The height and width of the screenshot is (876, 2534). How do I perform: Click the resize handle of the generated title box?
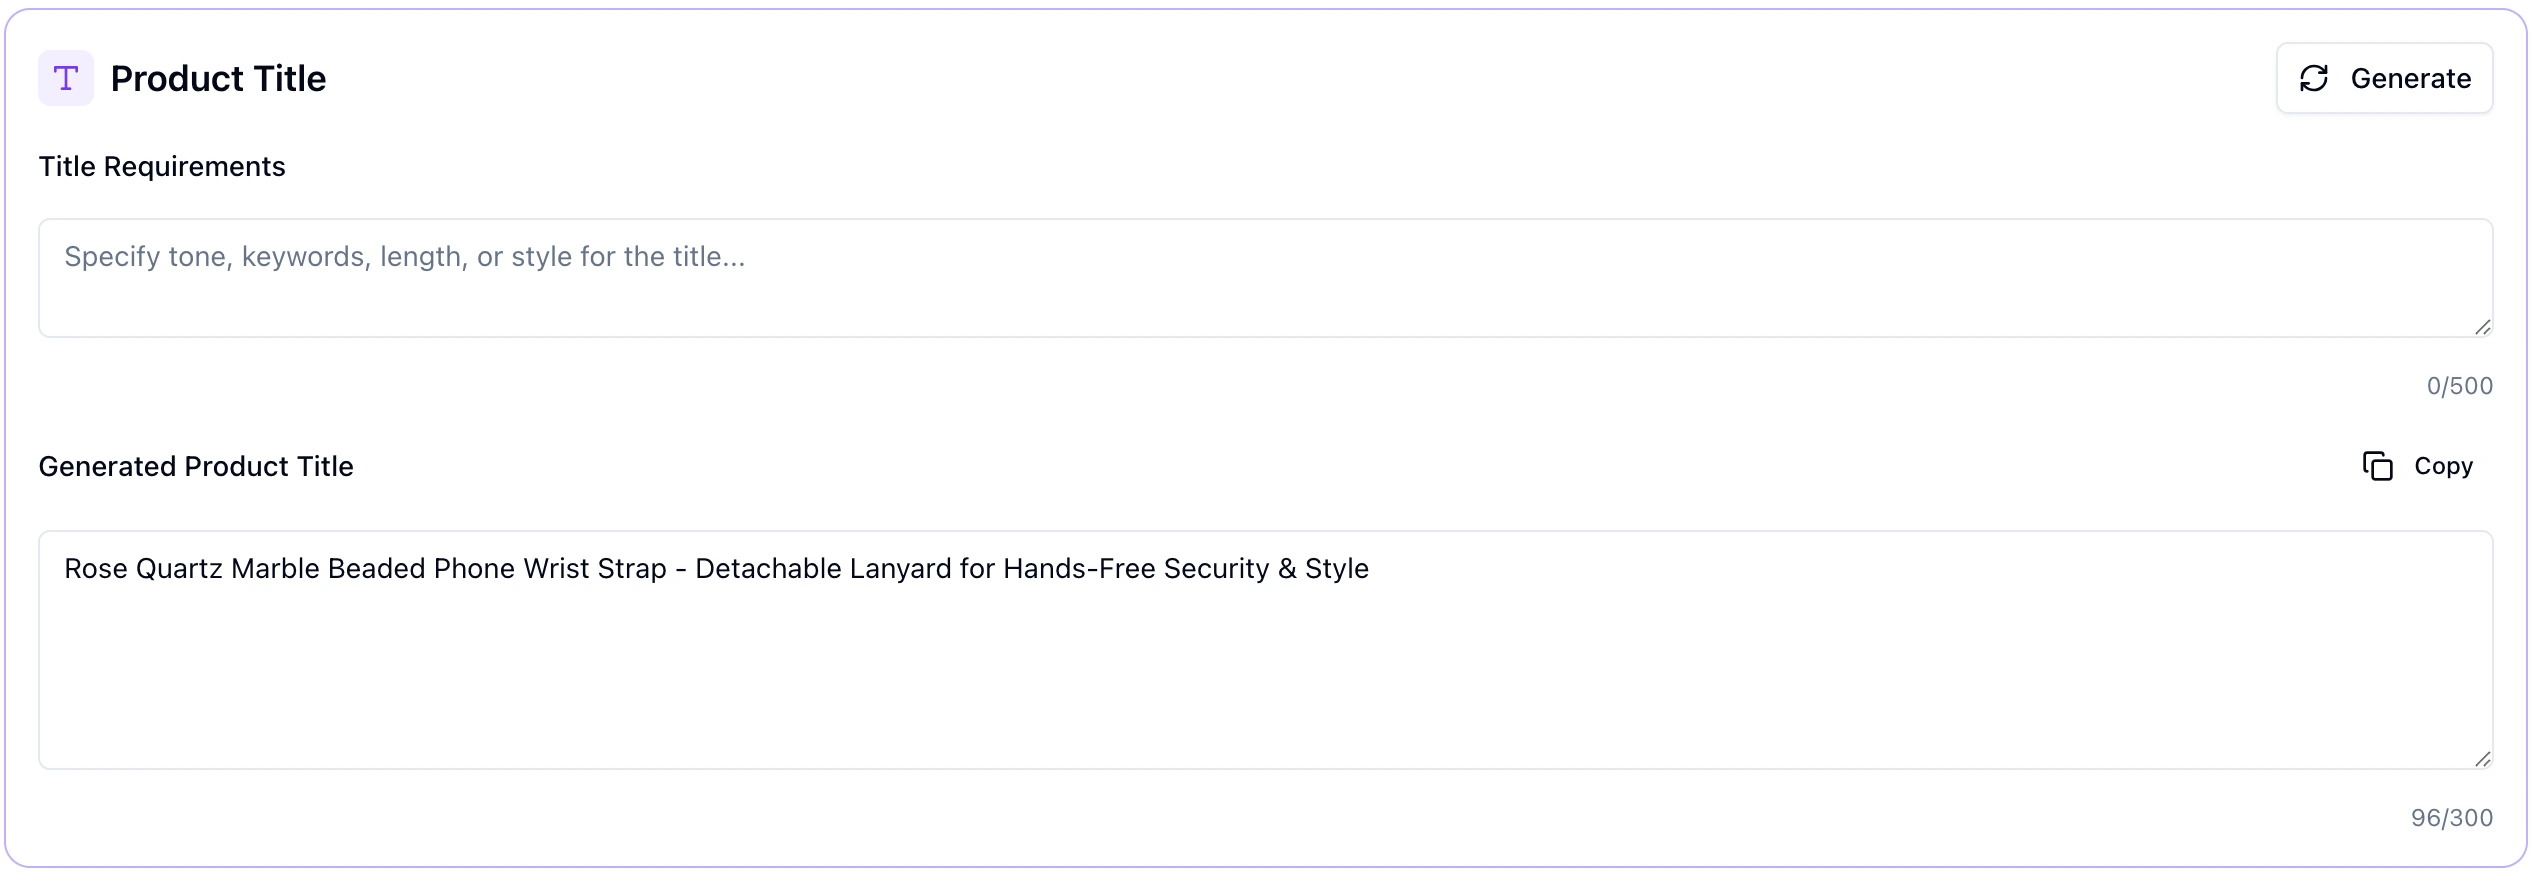(x=2482, y=758)
